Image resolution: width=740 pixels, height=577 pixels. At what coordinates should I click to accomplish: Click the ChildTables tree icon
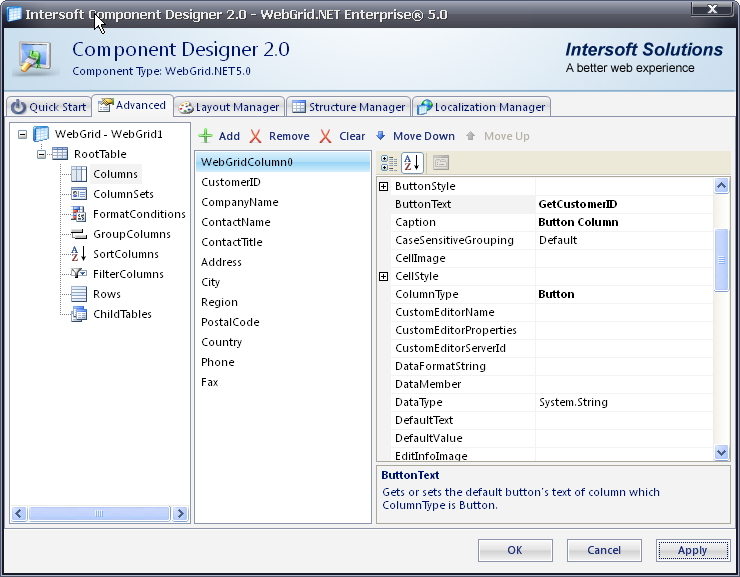click(79, 314)
